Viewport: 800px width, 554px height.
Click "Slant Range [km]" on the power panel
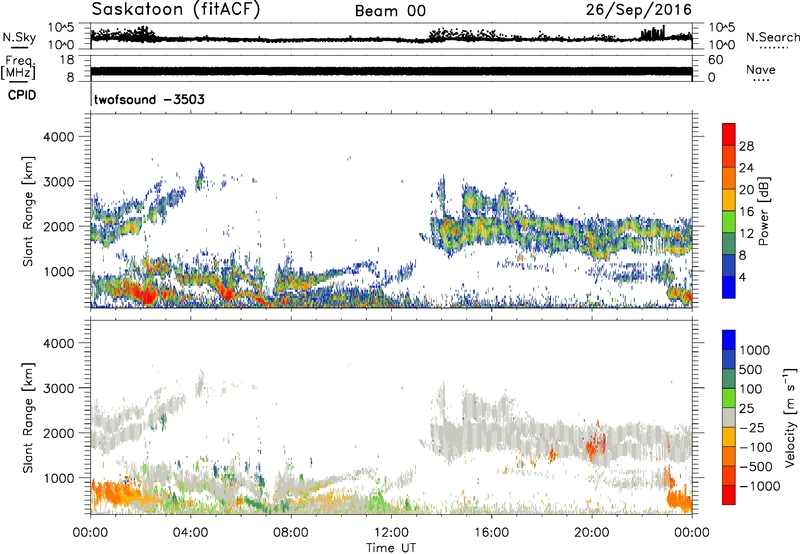(x=28, y=211)
